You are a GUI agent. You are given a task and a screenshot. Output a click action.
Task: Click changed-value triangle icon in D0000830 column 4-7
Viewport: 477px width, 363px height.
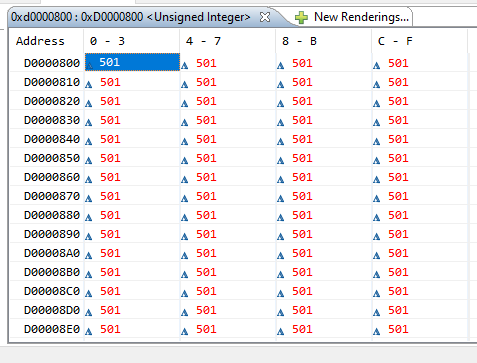(185, 123)
